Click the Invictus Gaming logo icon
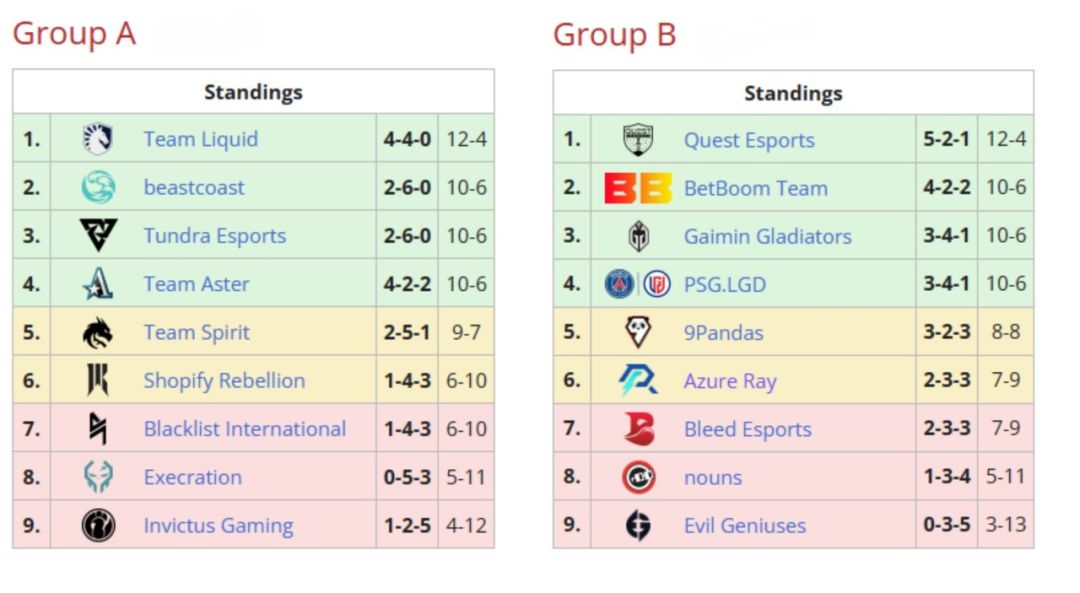The height and width of the screenshot is (593, 1080). (98, 525)
